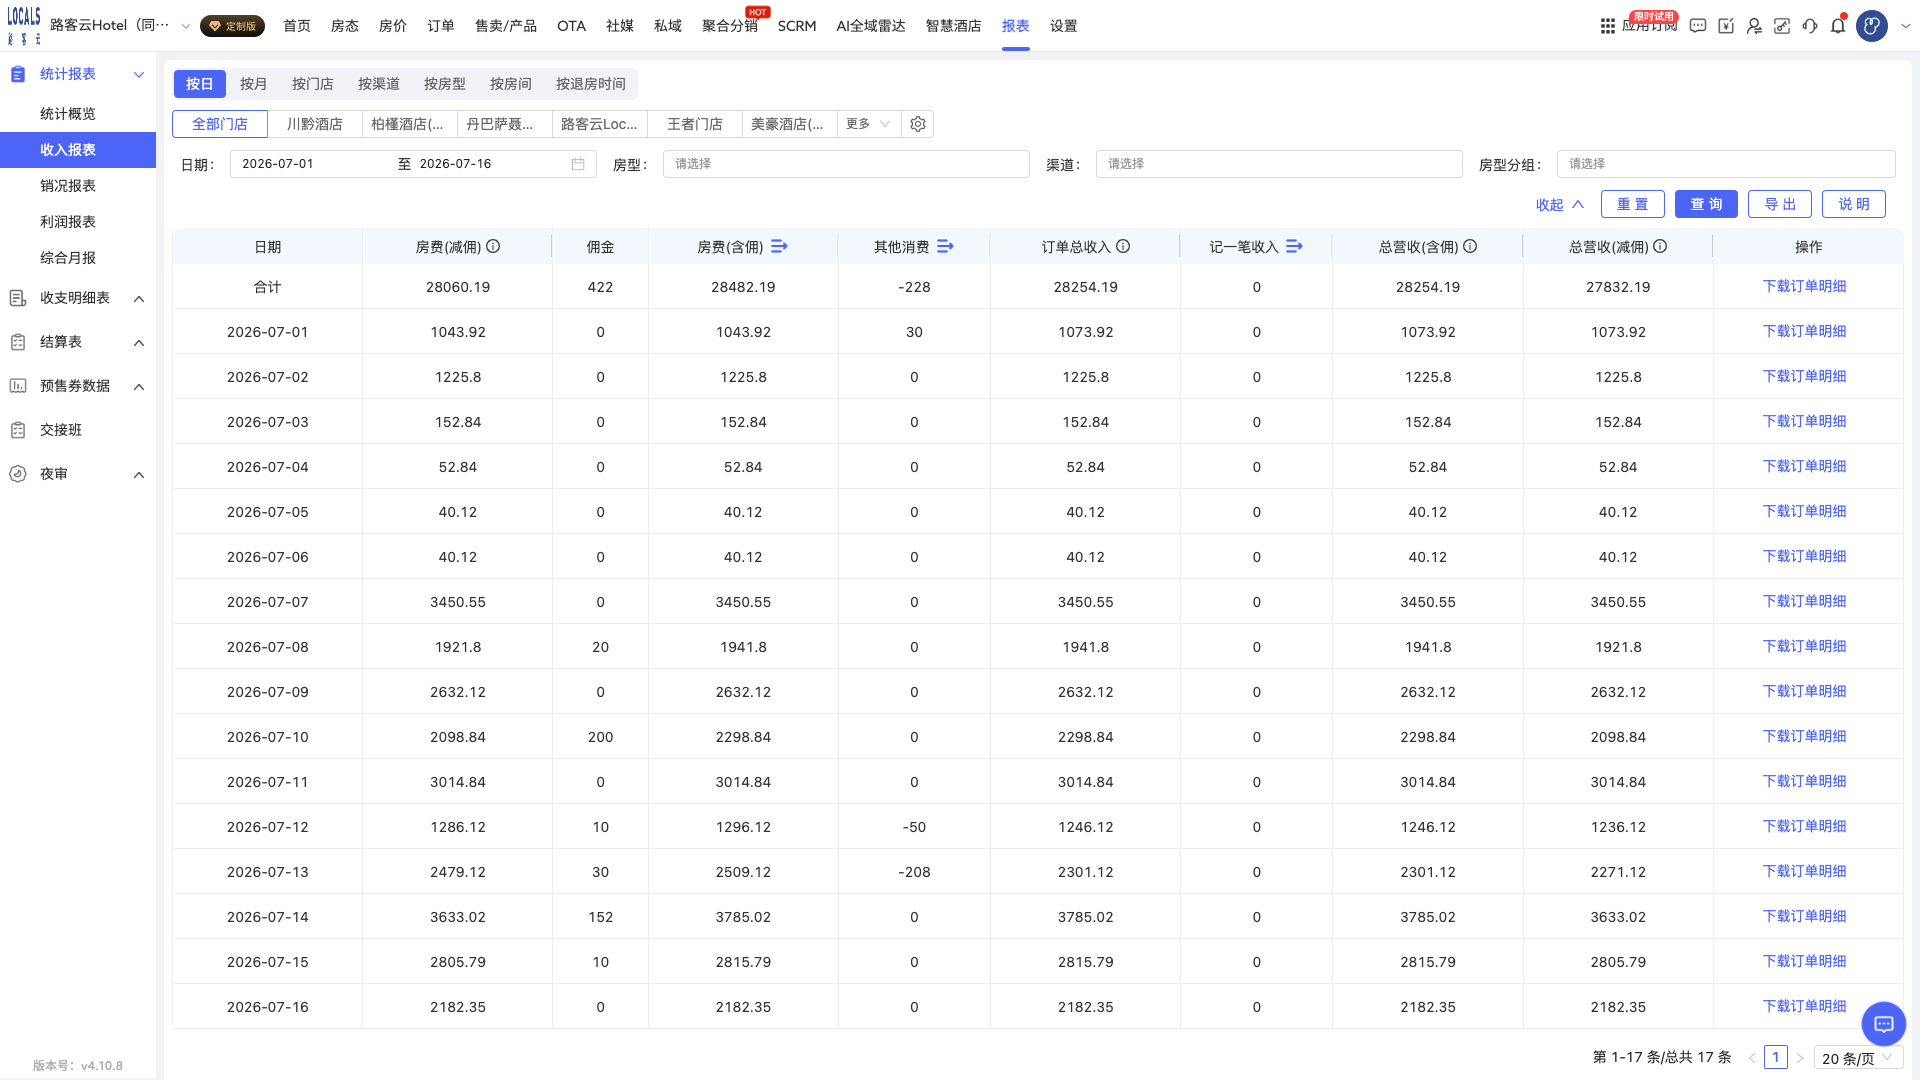
Task: Click the 夜审 sidebar icon
Action: coord(18,474)
